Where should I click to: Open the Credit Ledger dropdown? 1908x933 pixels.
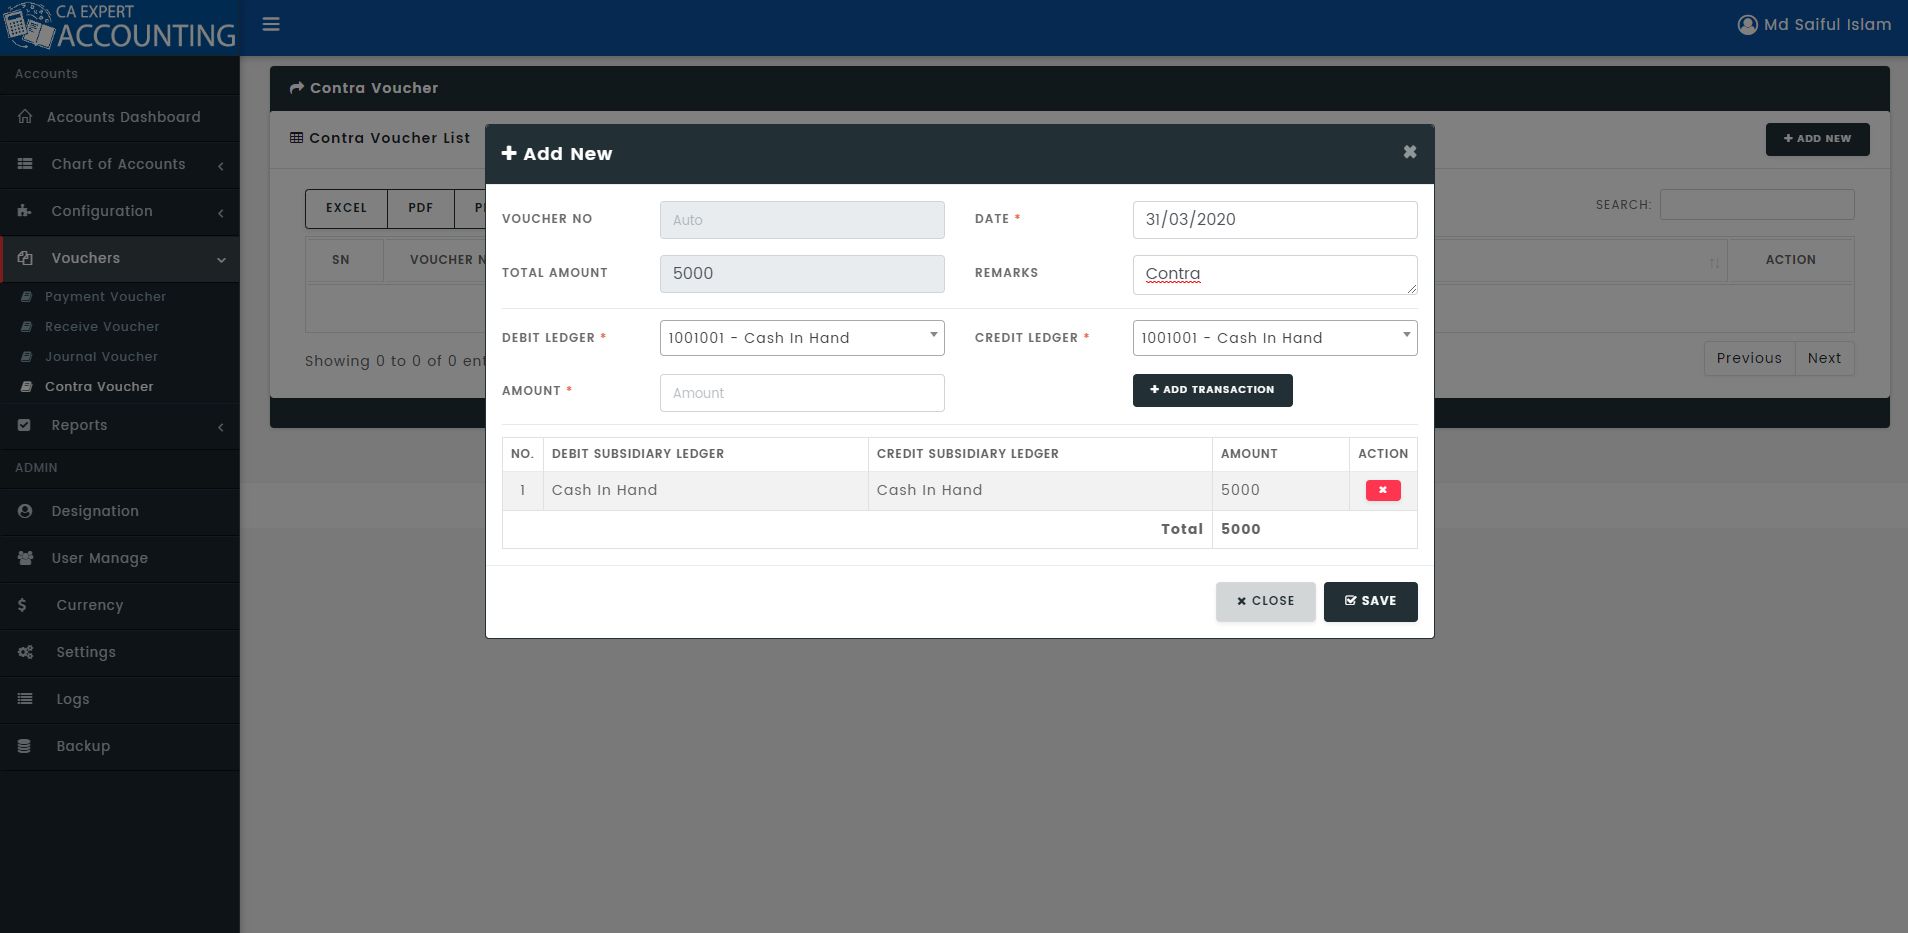(1275, 338)
